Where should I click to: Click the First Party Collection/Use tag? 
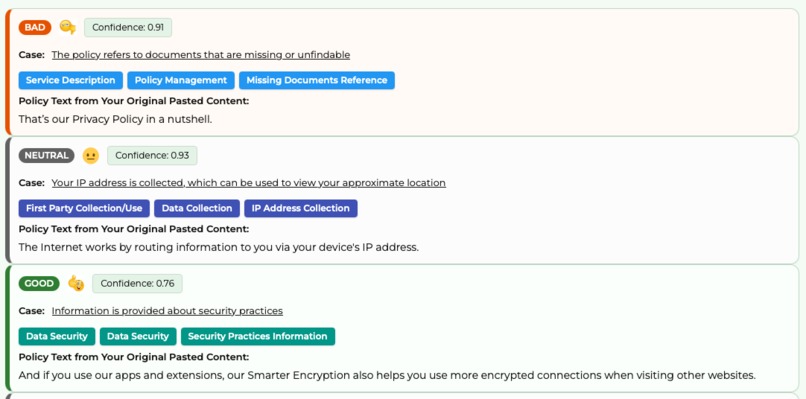pos(84,208)
